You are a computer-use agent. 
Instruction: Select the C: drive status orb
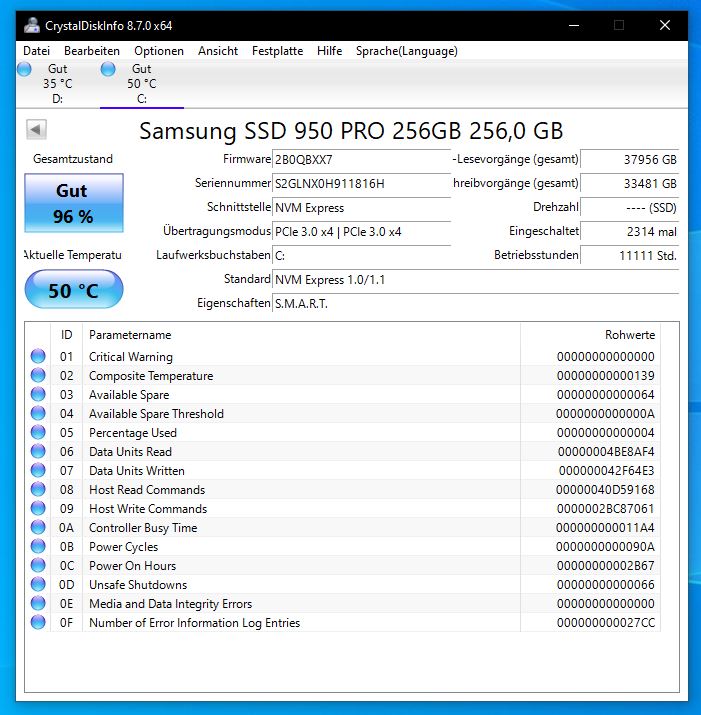click(x=108, y=70)
